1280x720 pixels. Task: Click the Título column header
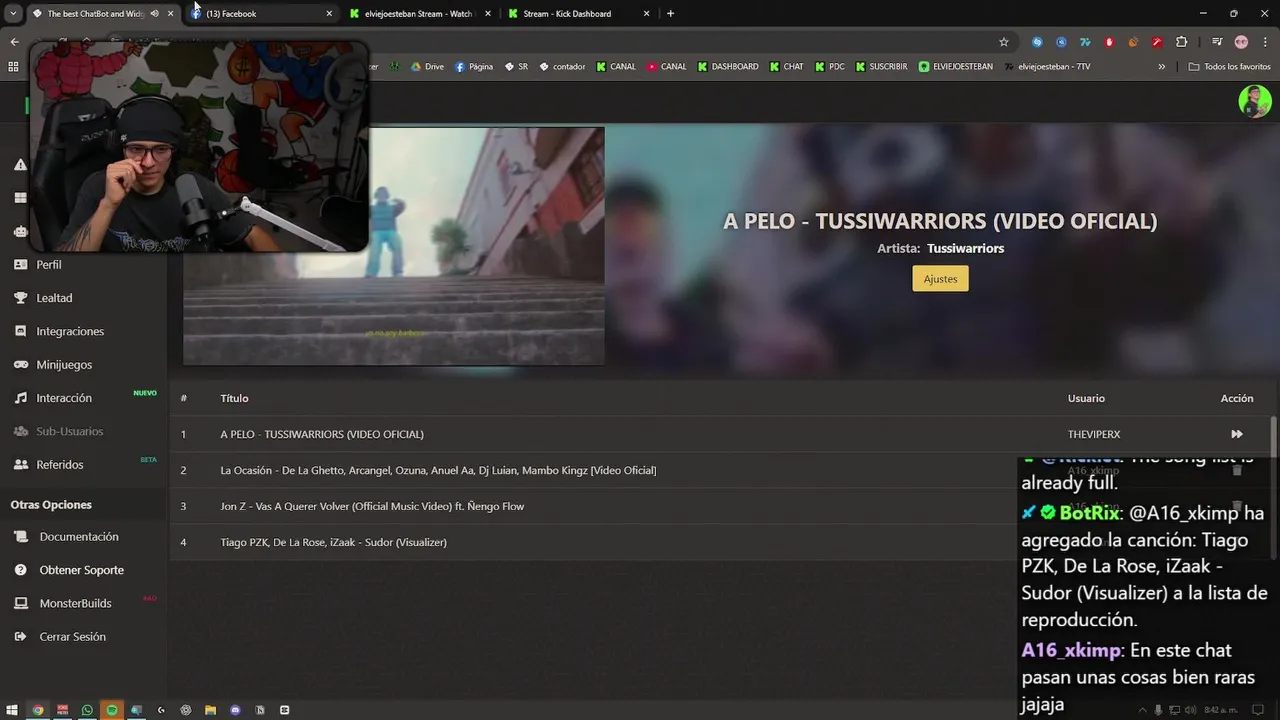click(234, 398)
